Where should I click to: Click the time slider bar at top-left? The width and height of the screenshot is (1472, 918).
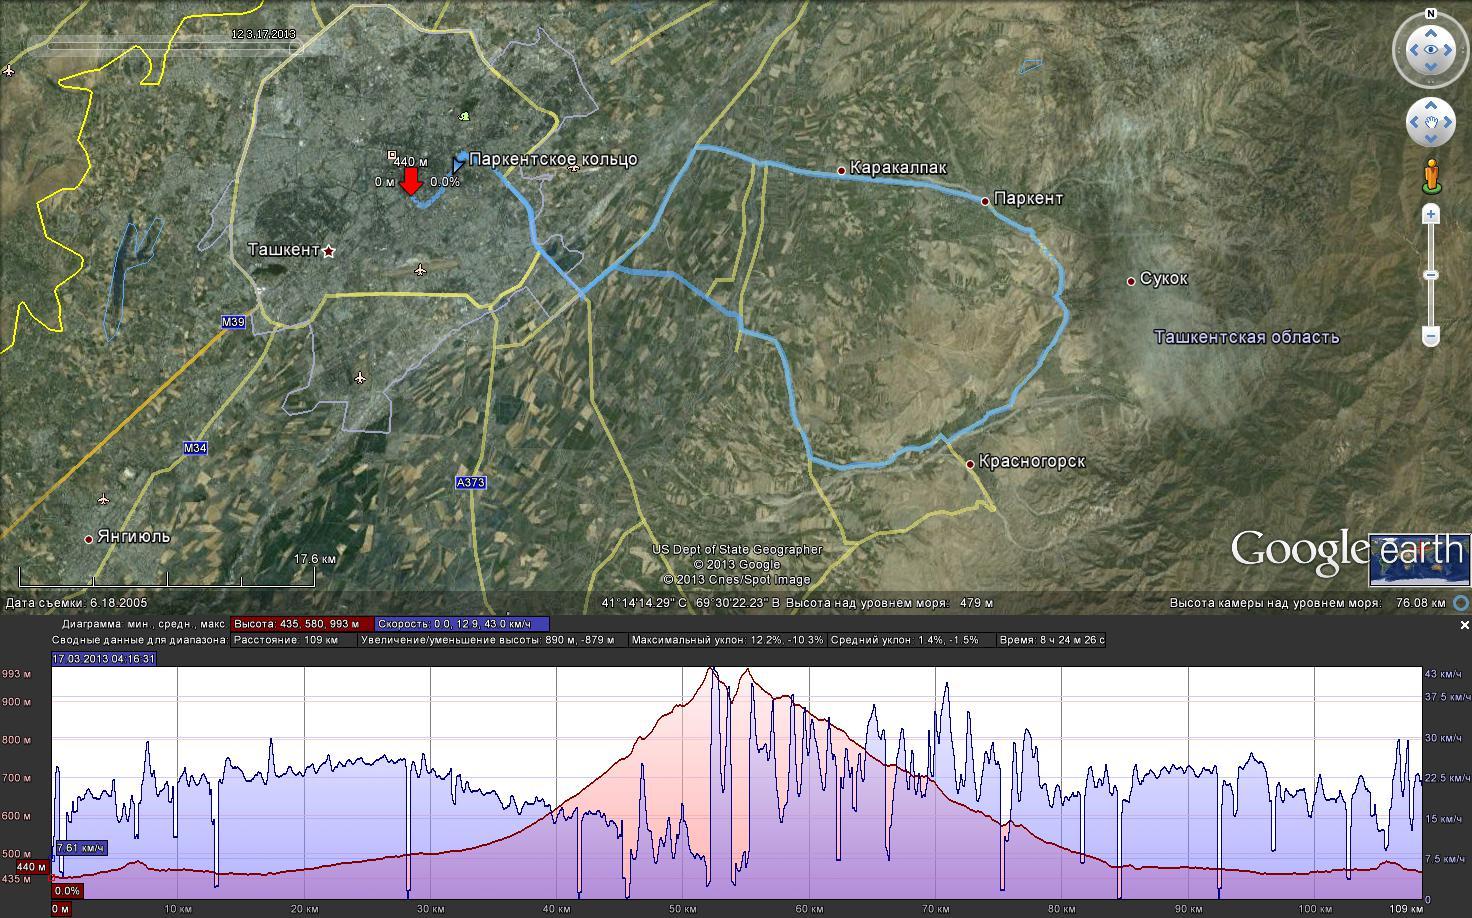[x=165, y=45]
